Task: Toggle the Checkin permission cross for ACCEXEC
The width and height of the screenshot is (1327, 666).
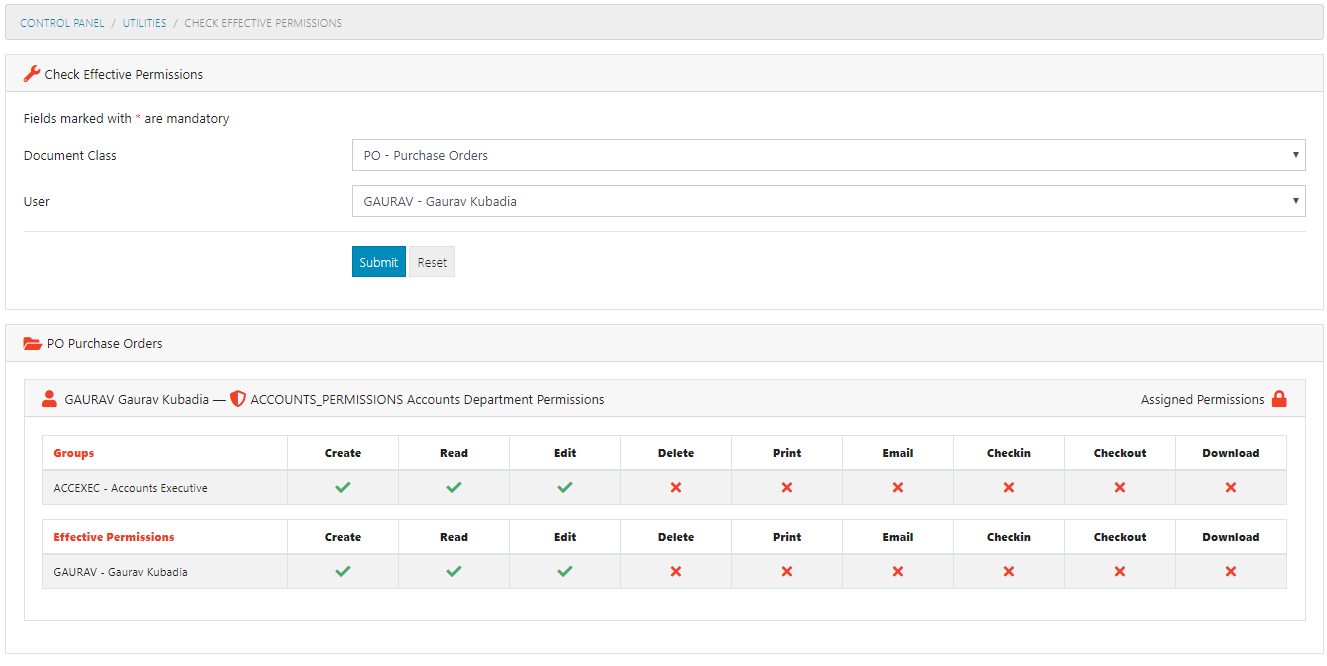Action: point(1008,487)
